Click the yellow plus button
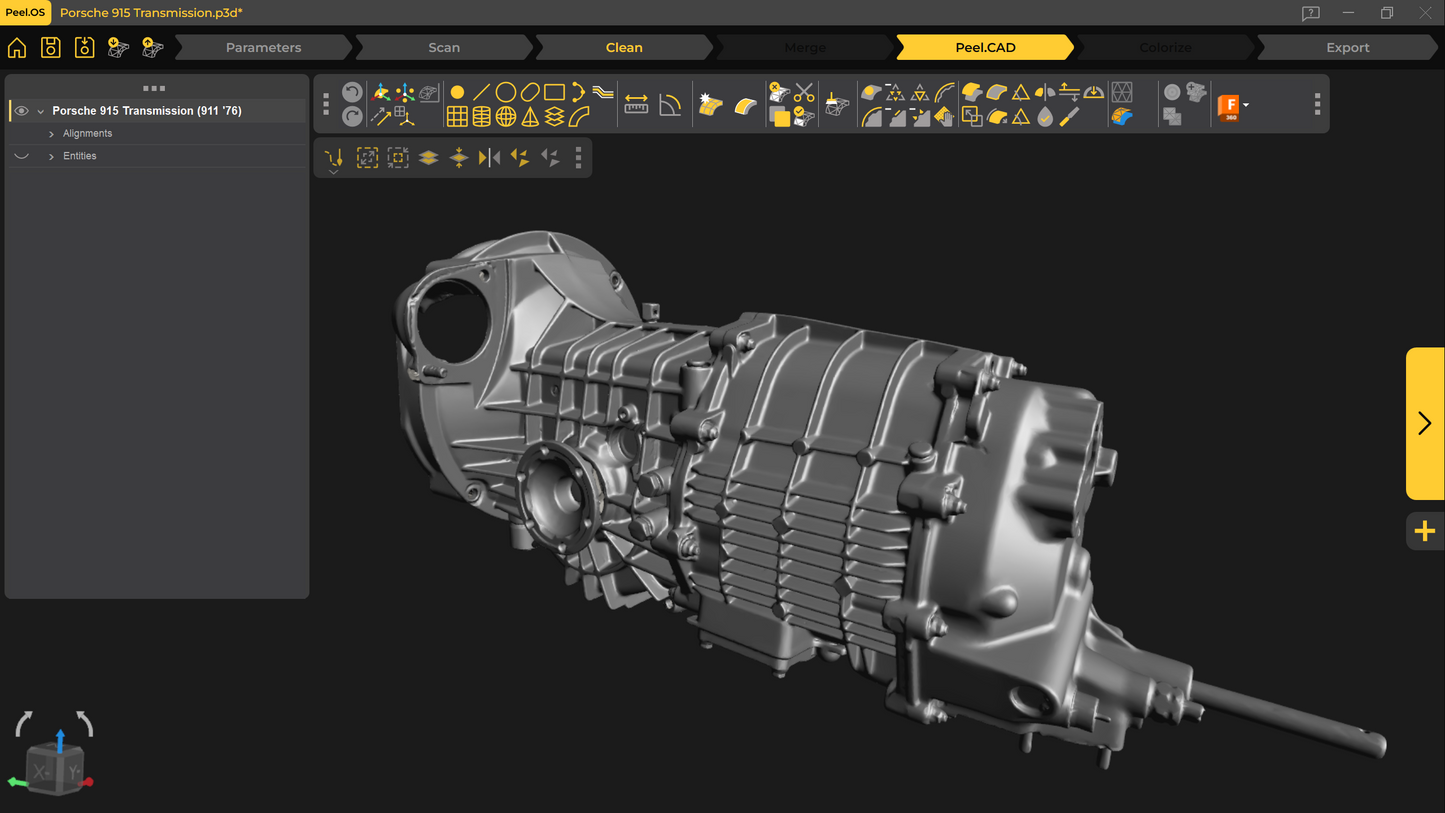This screenshot has width=1445, height=813. [1424, 531]
